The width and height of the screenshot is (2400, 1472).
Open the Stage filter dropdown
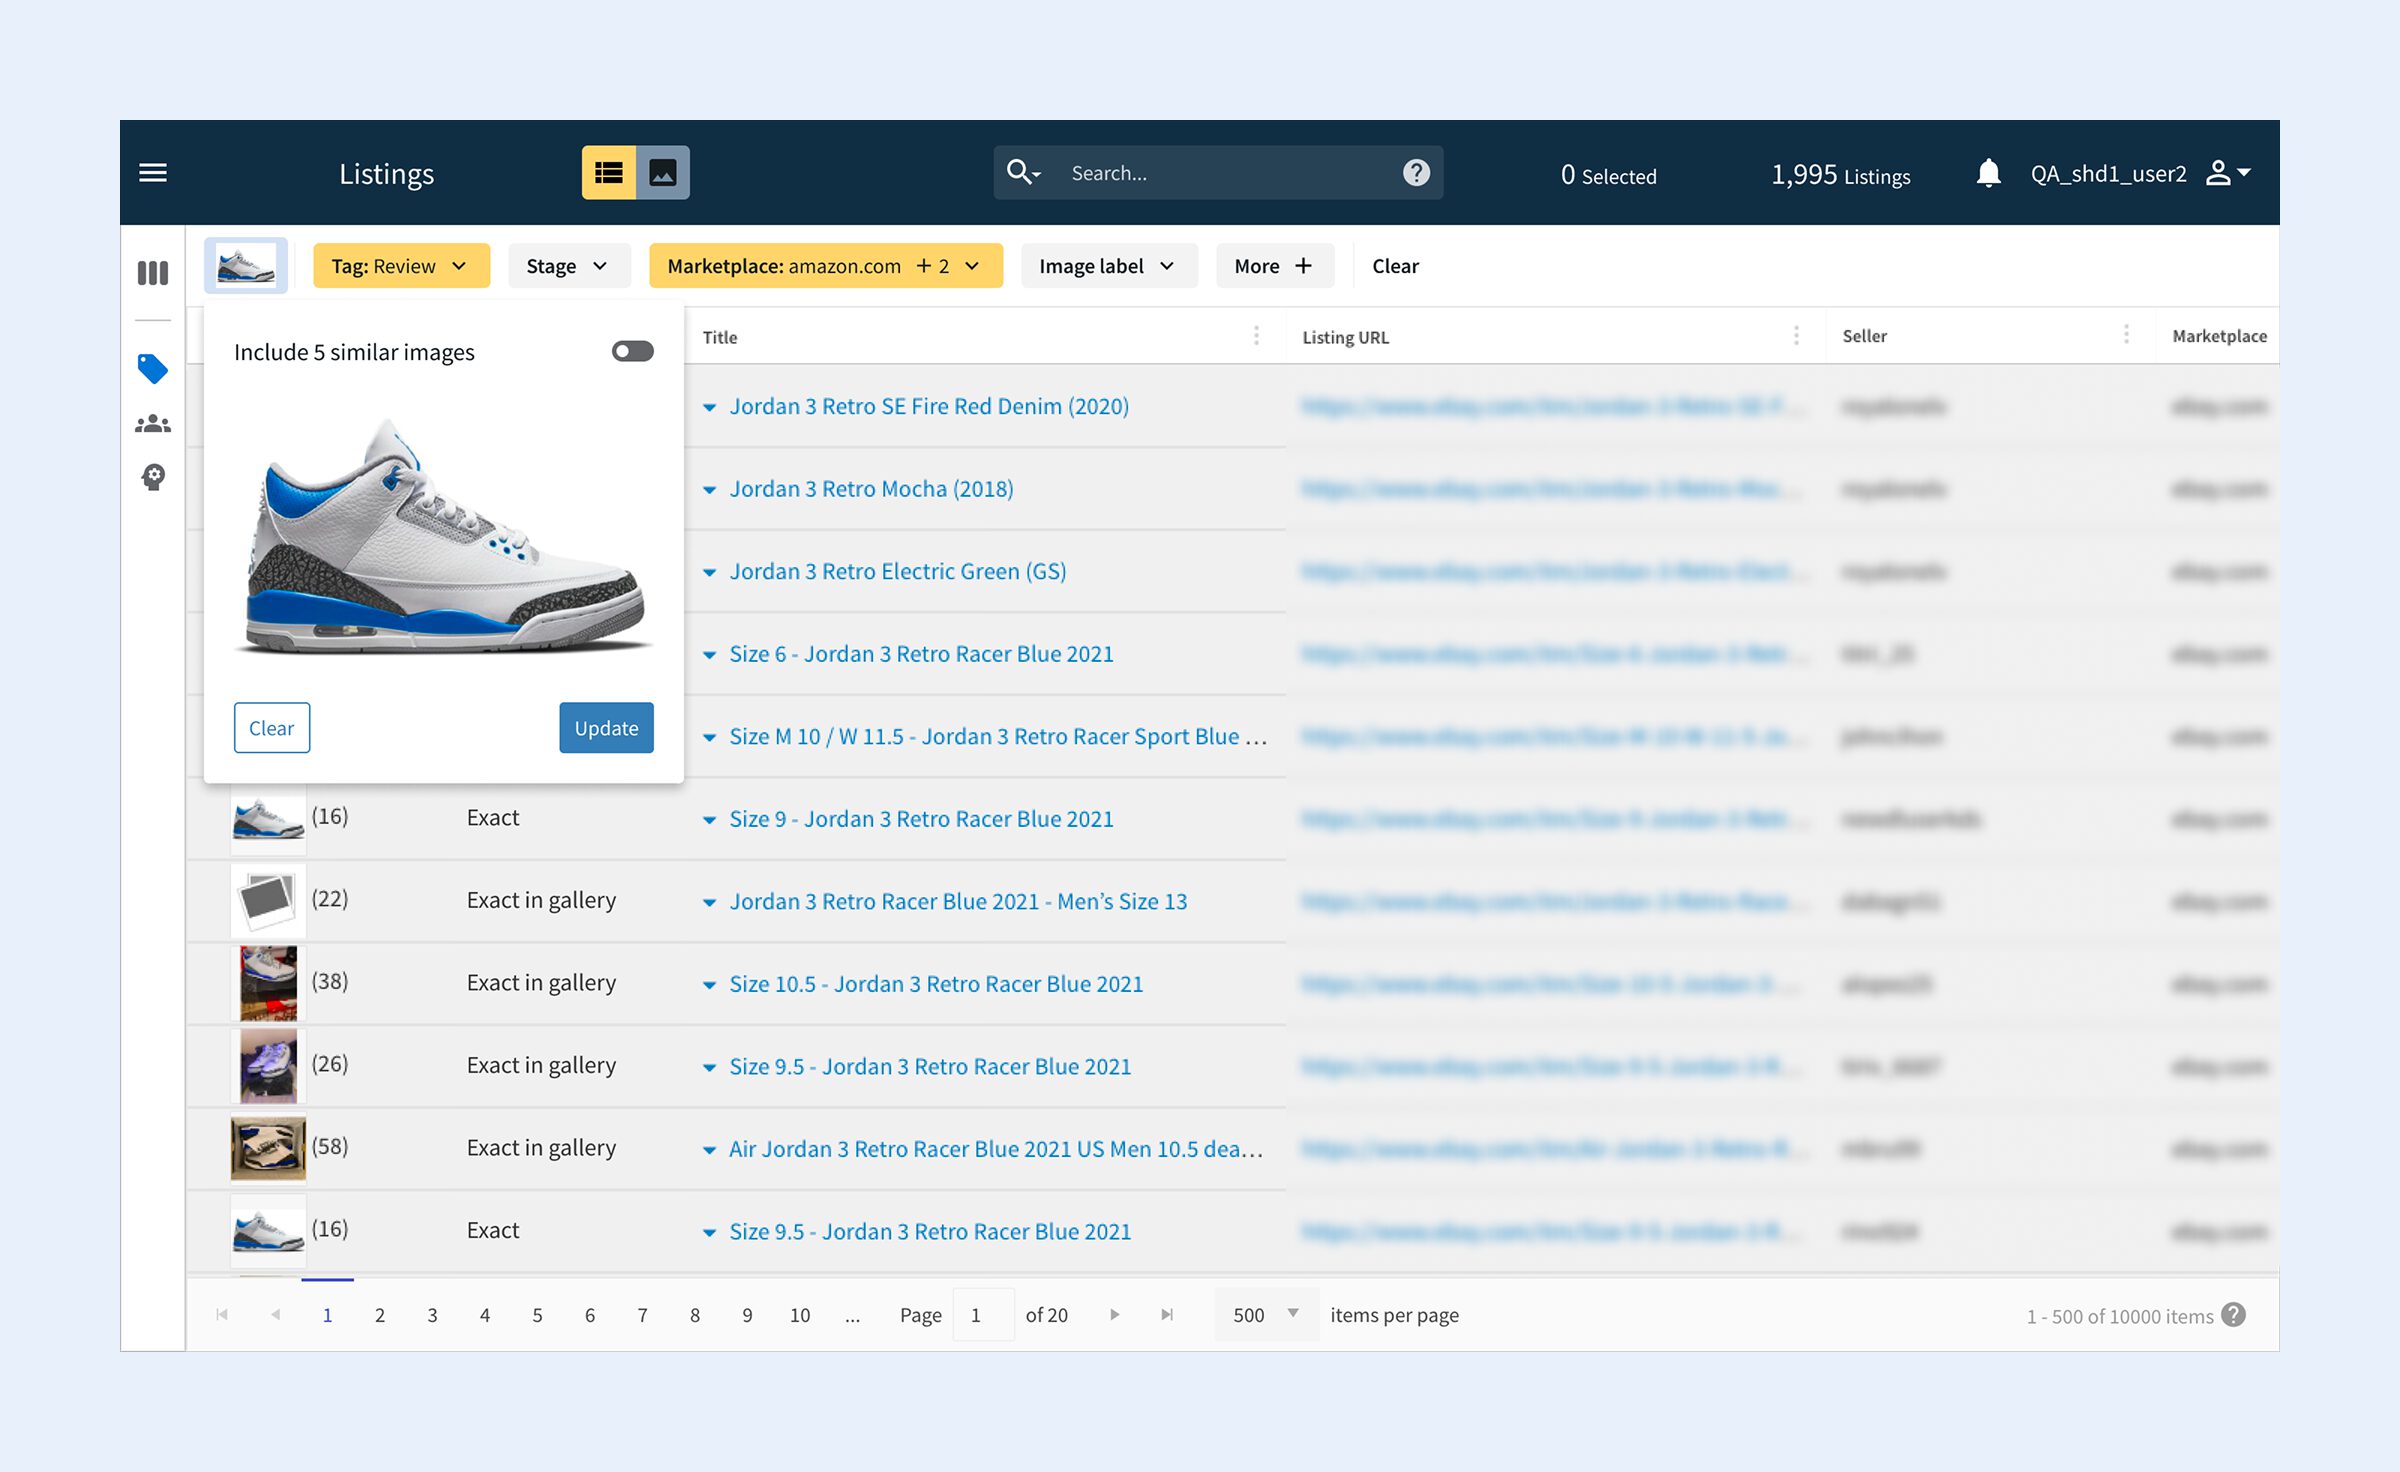tap(569, 266)
